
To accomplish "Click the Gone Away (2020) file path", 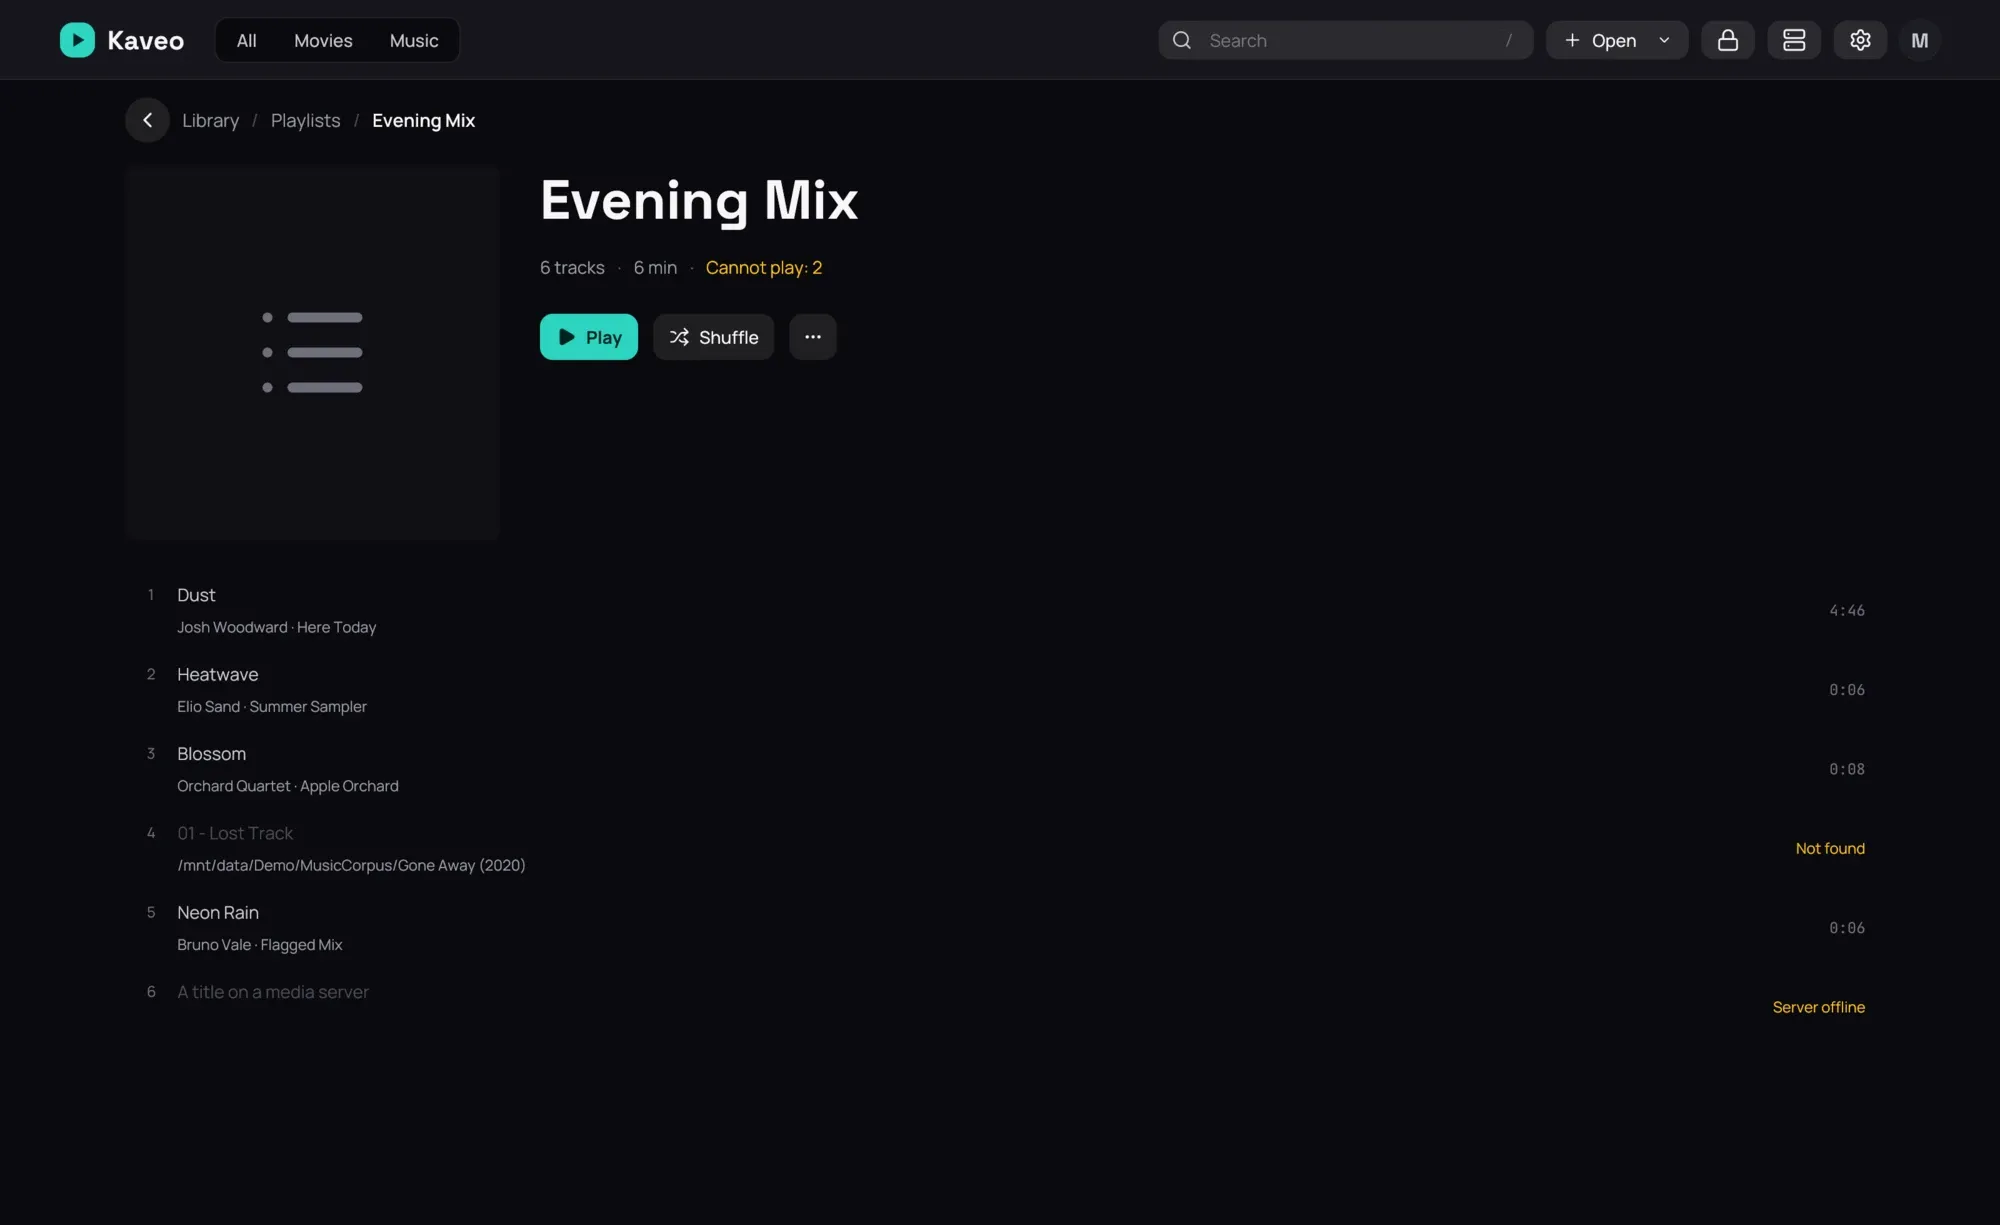I will coord(351,865).
